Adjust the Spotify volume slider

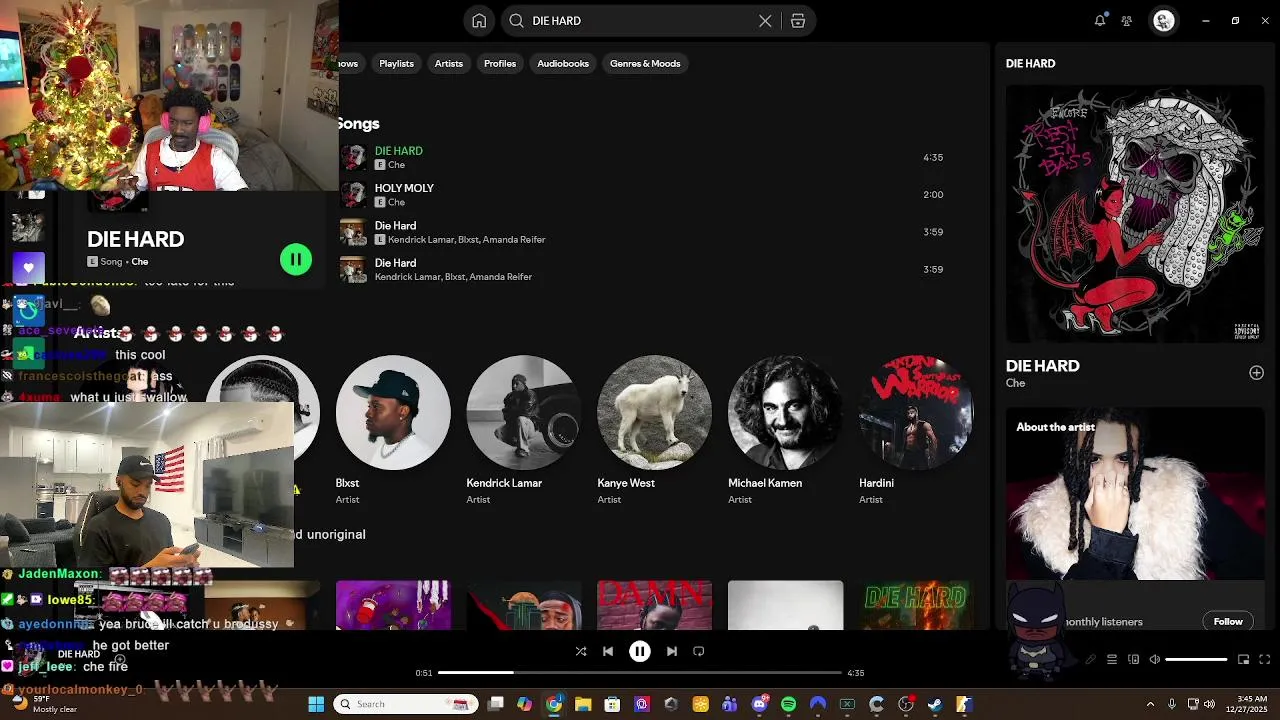pyautogui.click(x=1196, y=660)
